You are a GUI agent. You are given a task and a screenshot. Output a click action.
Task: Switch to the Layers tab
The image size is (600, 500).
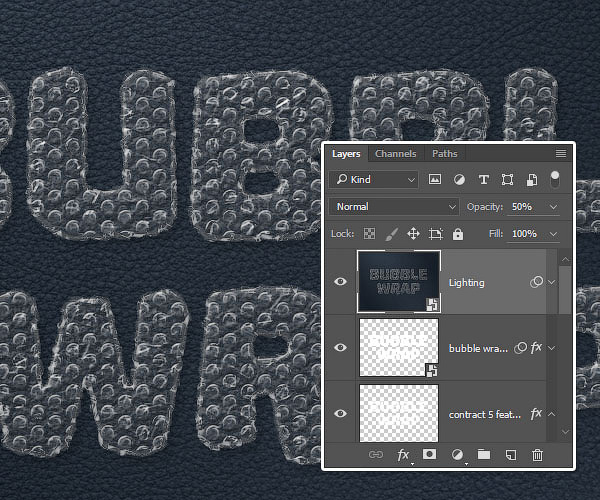[346, 154]
